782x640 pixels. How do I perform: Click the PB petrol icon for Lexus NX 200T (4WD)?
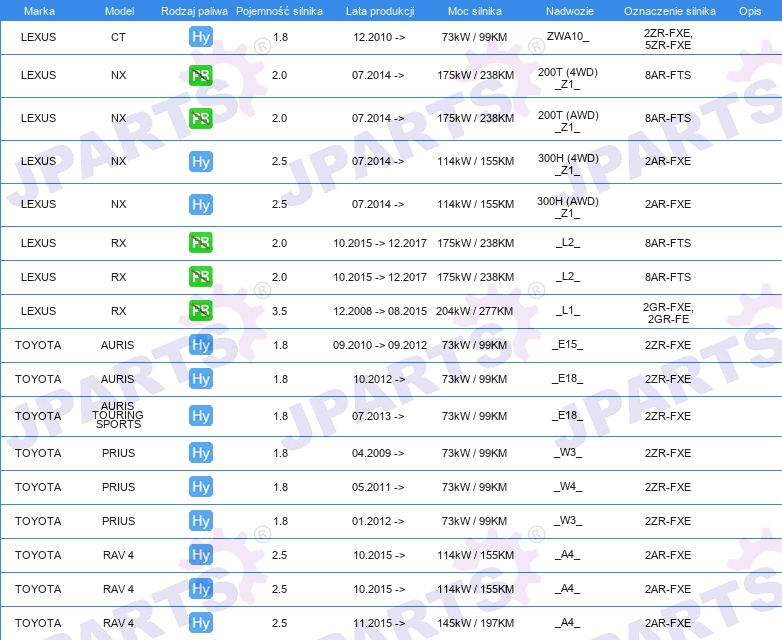pyautogui.click(x=201, y=75)
